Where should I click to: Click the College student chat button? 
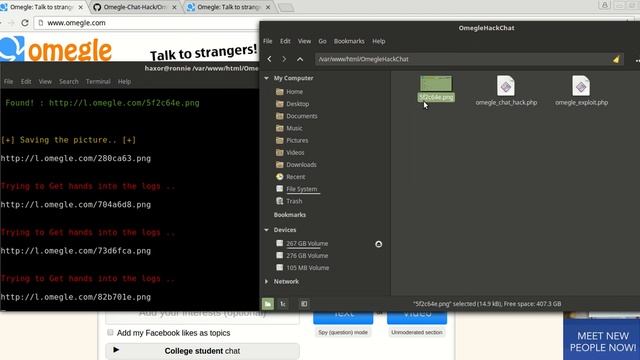point(202,351)
